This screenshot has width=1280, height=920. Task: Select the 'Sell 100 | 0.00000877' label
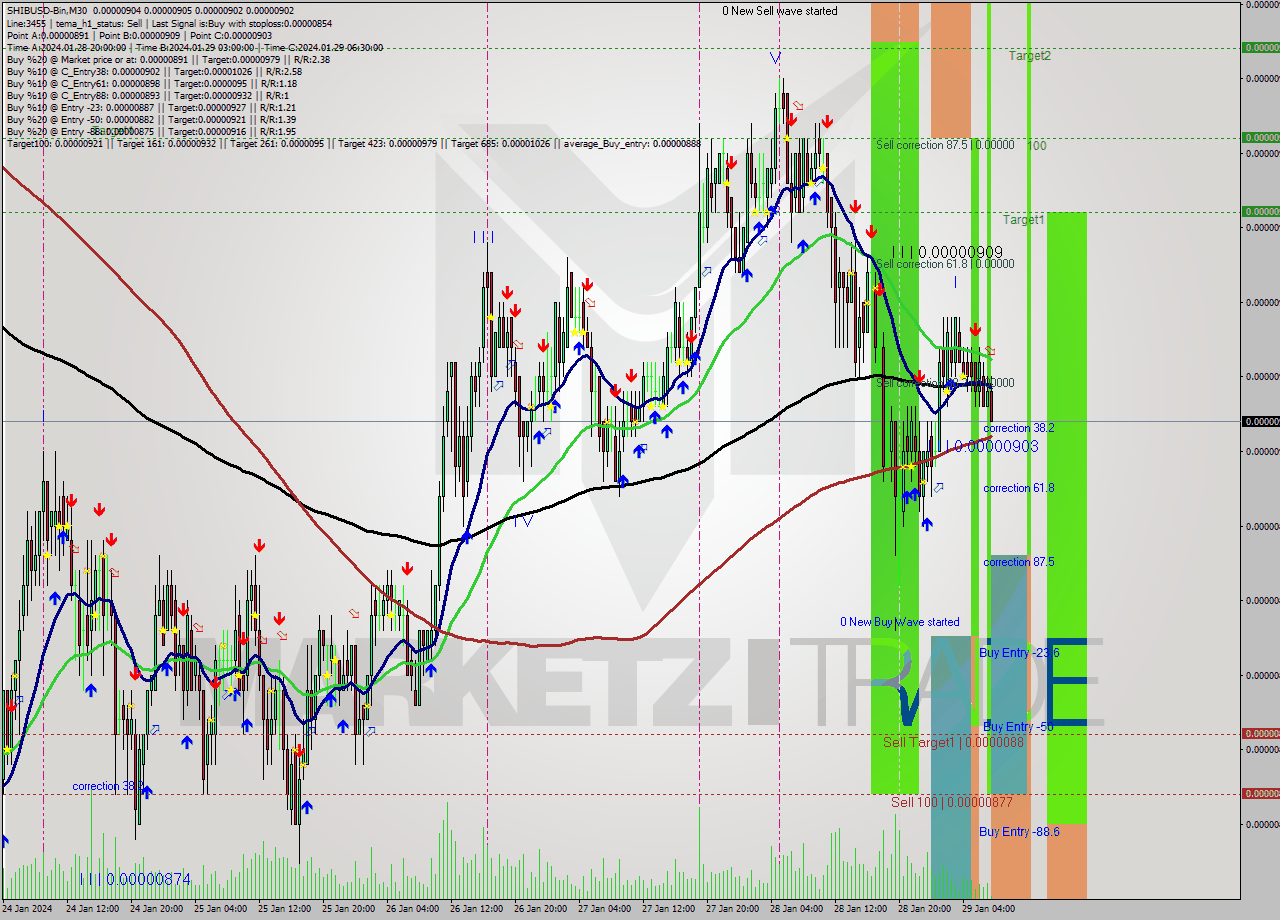pyautogui.click(x=952, y=802)
